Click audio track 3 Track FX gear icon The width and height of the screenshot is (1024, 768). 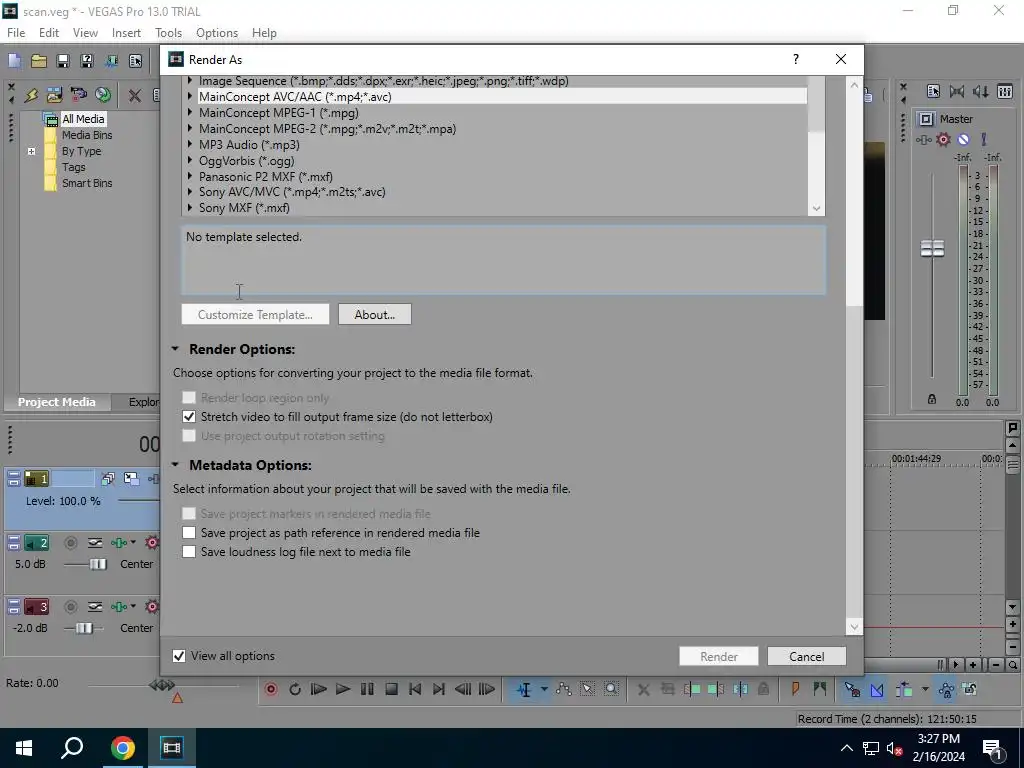pyautogui.click(x=152, y=607)
